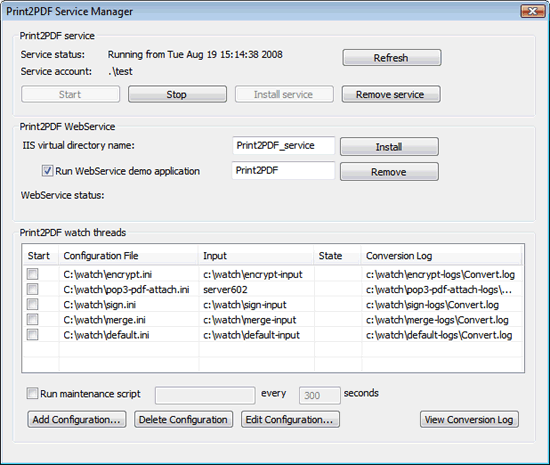Click the WebService Remove button

tap(389, 172)
